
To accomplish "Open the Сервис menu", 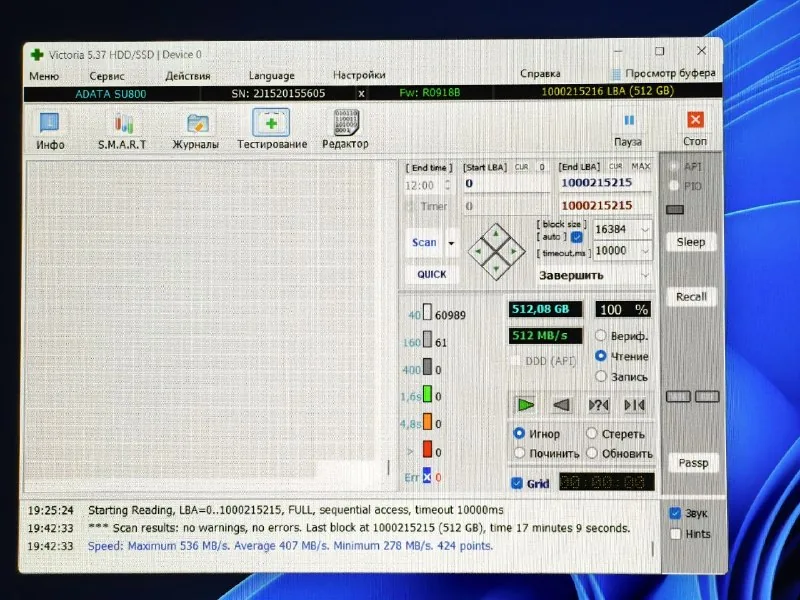I will coord(107,76).
